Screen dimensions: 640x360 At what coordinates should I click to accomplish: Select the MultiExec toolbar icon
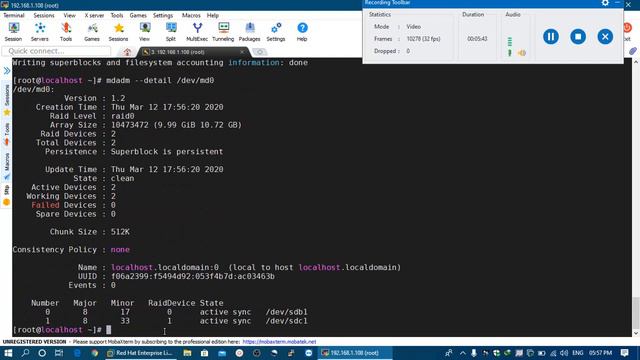pyautogui.click(x=197, y=32)
